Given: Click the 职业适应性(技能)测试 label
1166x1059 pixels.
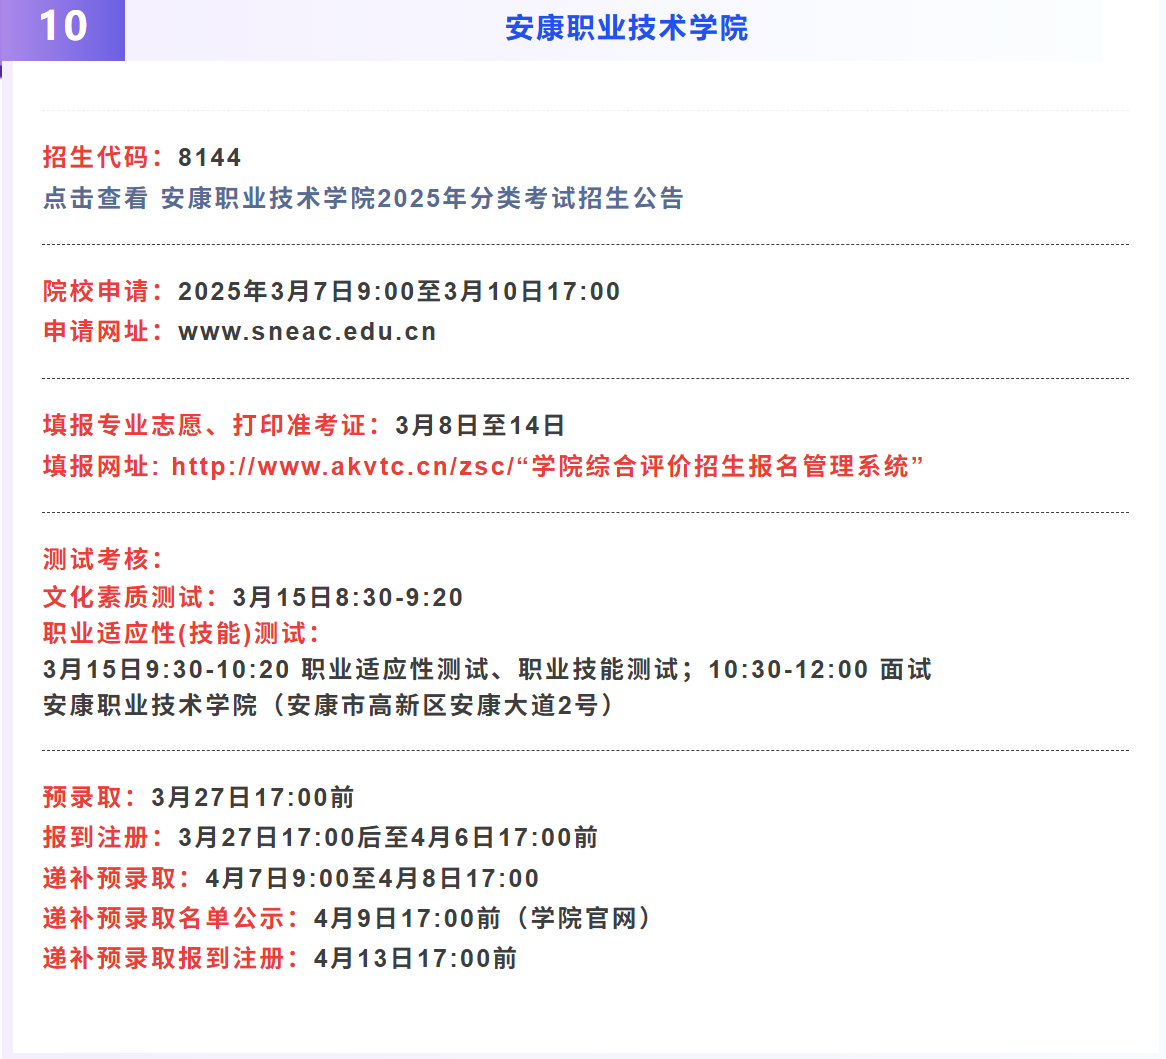Looking at the screenshot, I should pos(181,634).
